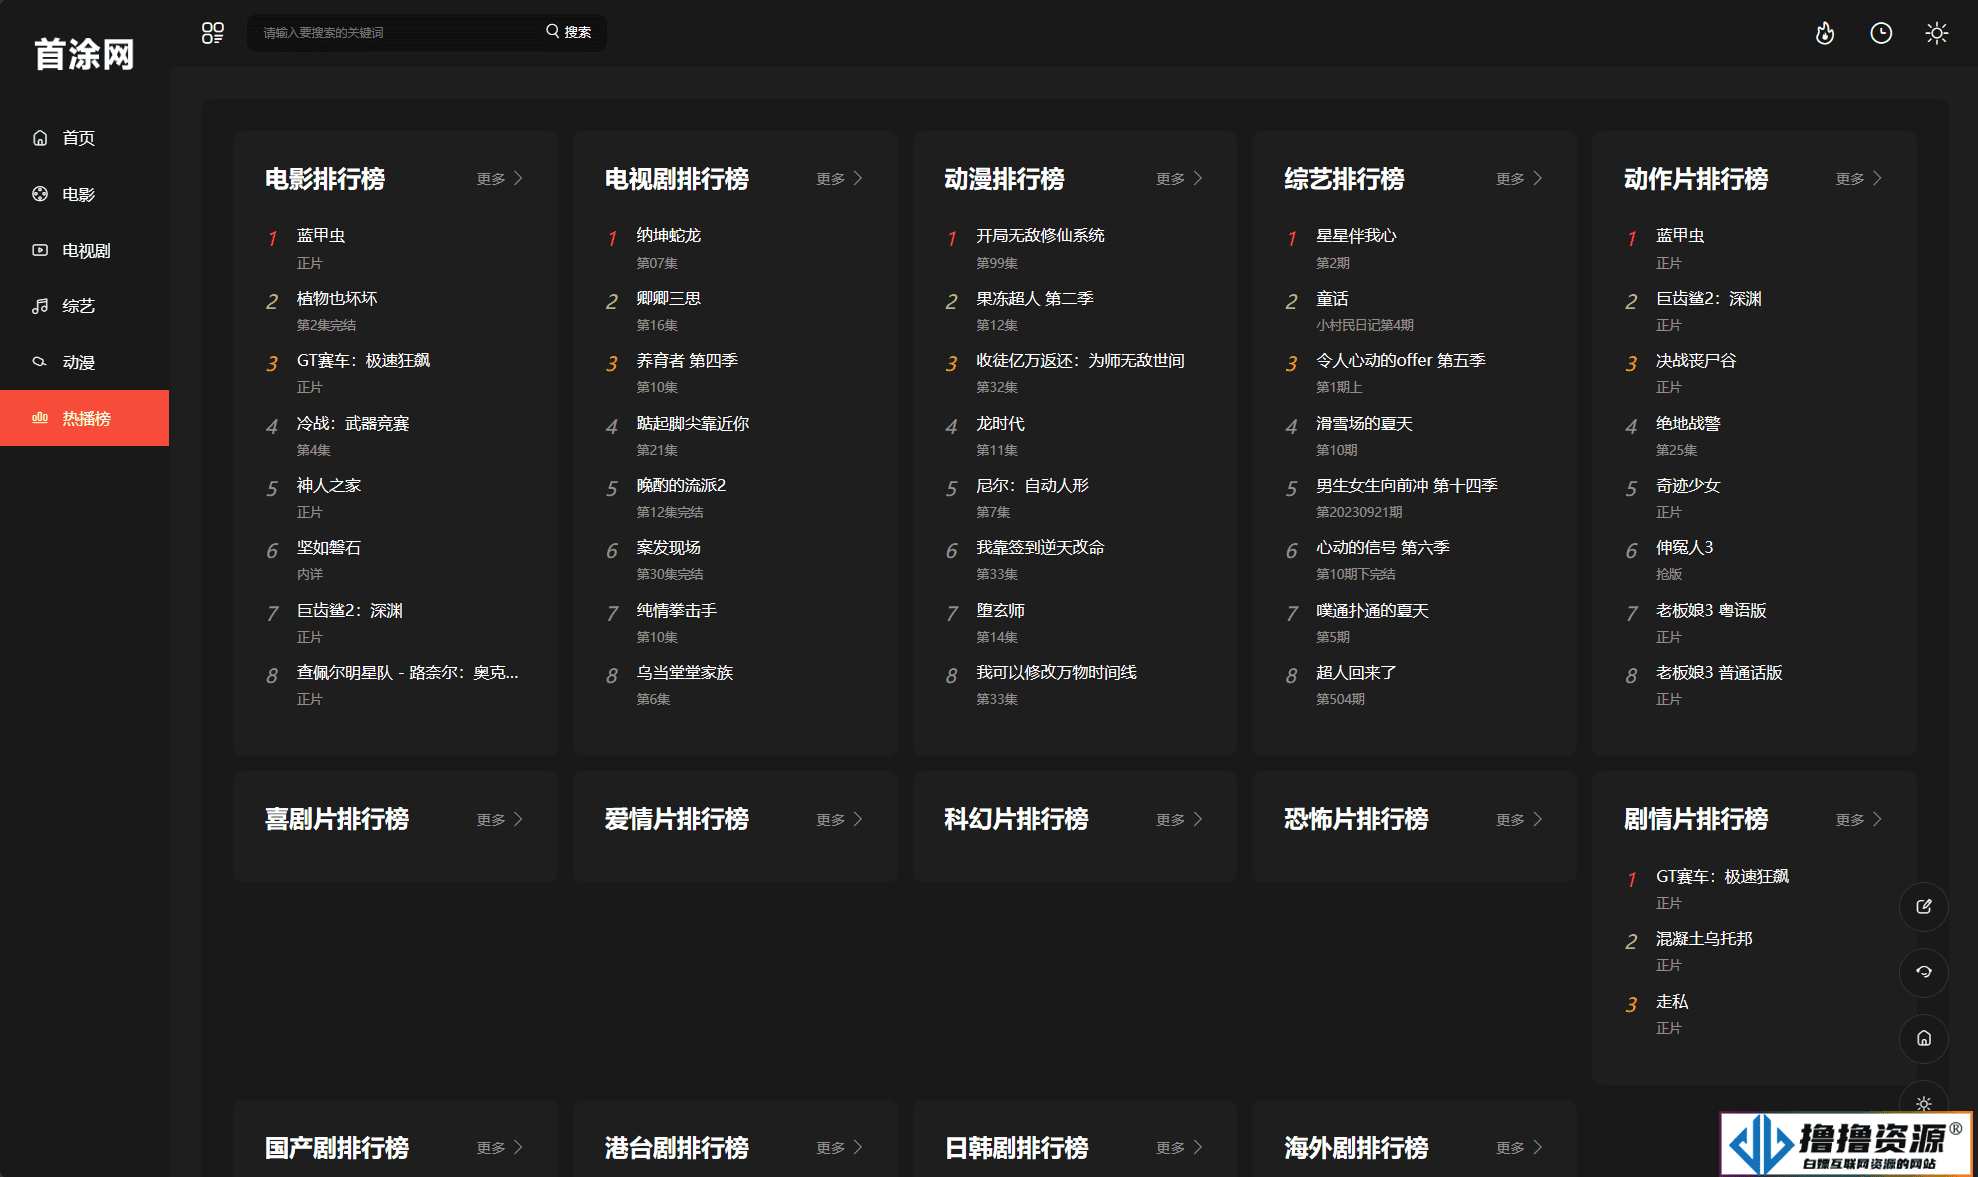The image size is (1978, 1177).
Task: Open 超人回来了 variety entry
Action: point(1356,673)
